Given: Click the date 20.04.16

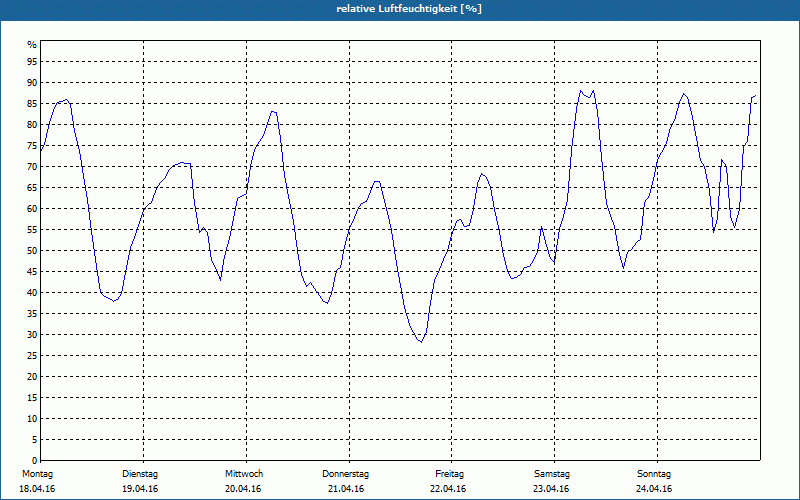Looking at the screenshot, I should [243, 489].
